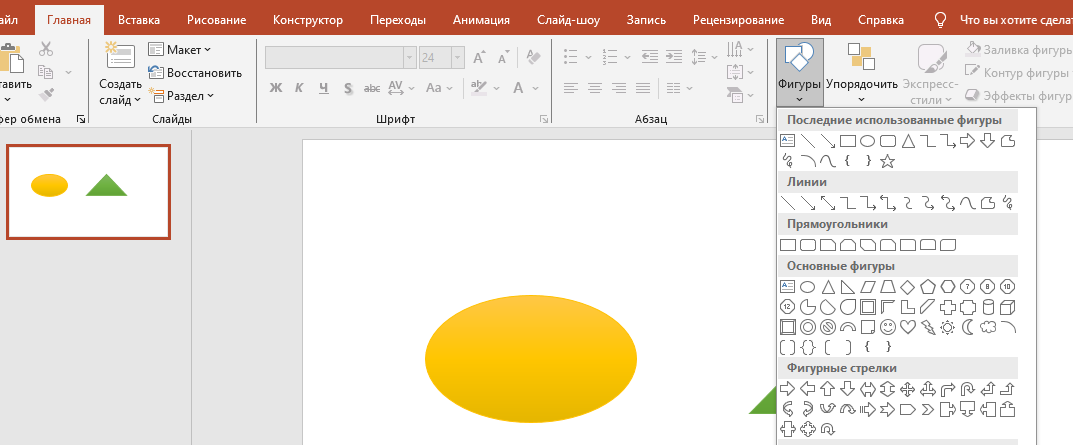Center the paragraph text
The width and height of the screenshot is (1073, 445).
(595, 88)
